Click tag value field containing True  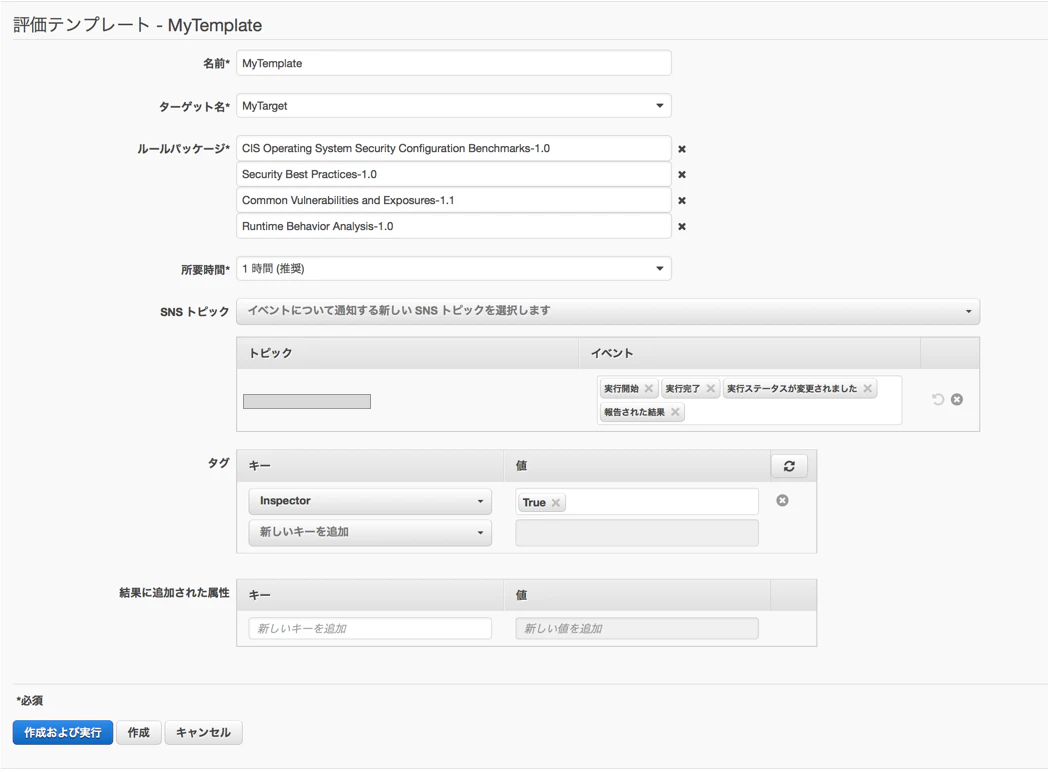tap(637, 502)
